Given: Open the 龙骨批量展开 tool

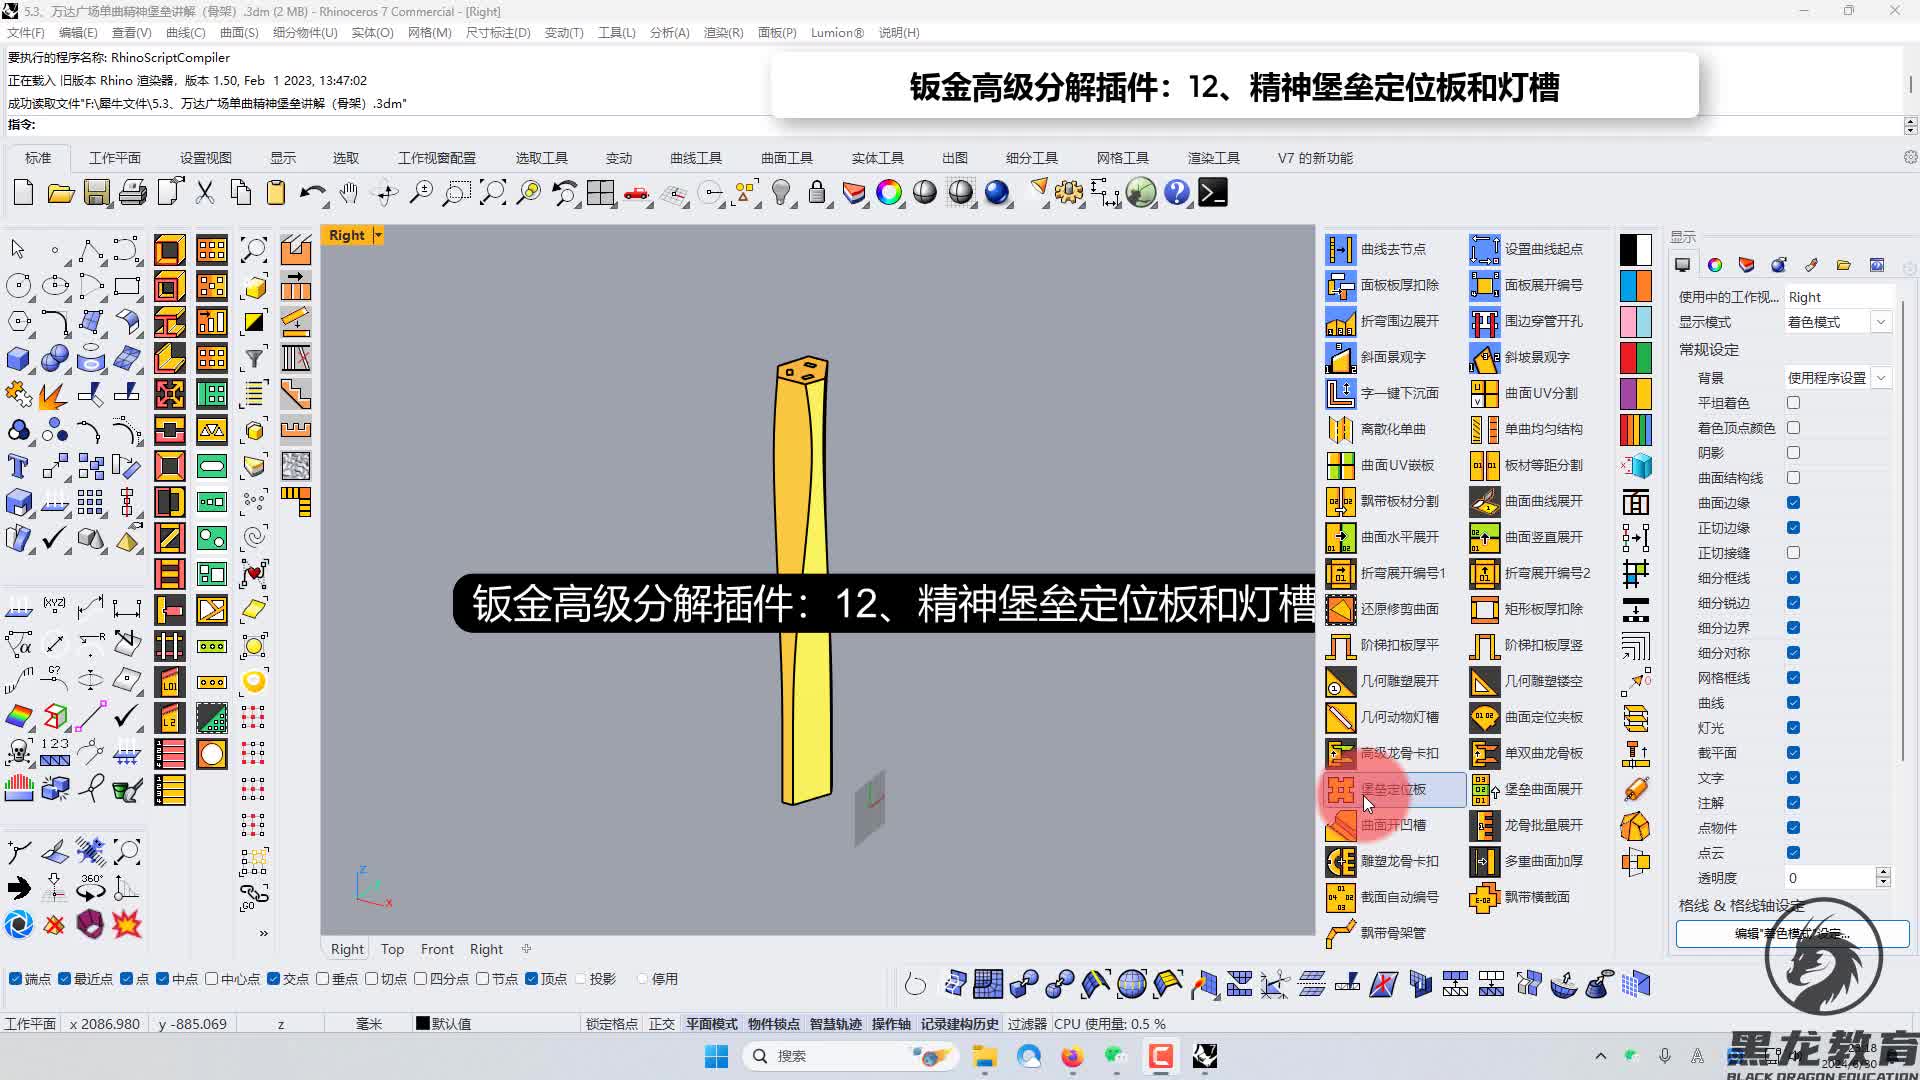Looking at the screenshot, I should (x=1484, y=825).
